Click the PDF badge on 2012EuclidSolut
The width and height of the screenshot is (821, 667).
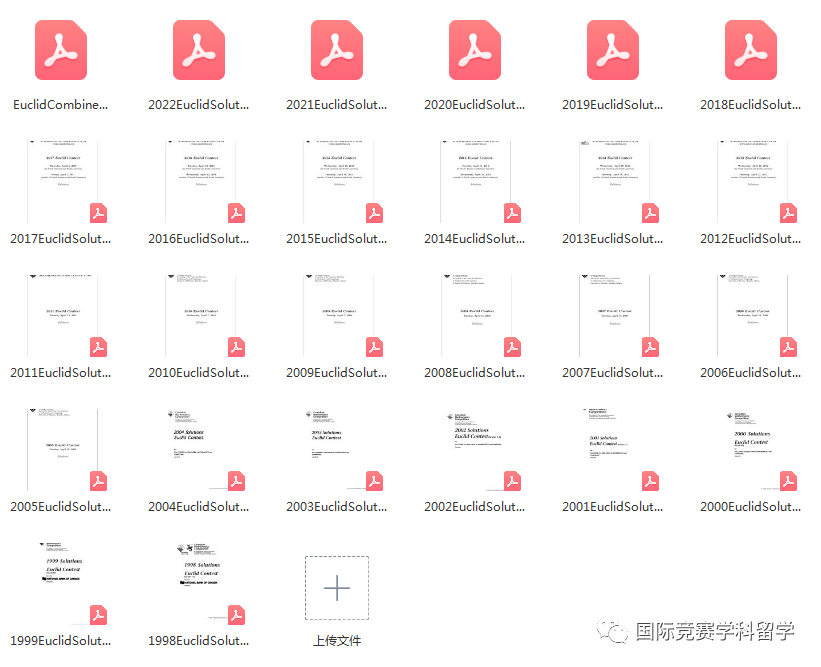pos(789,213)
